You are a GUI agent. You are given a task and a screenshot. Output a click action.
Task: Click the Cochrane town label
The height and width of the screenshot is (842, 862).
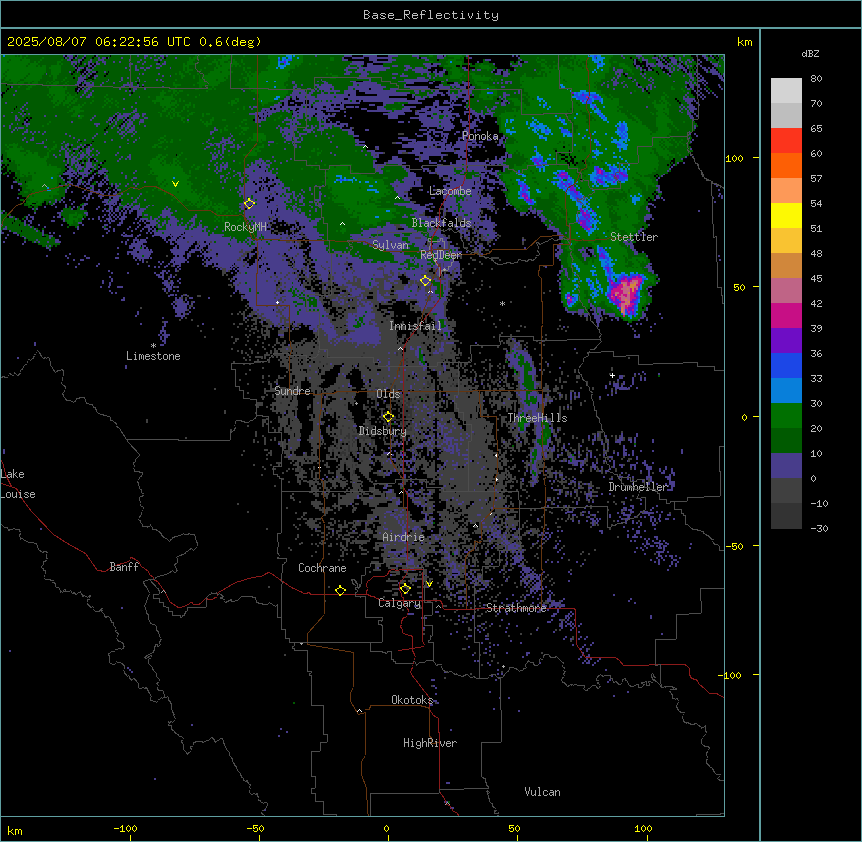tap(322, 568)
